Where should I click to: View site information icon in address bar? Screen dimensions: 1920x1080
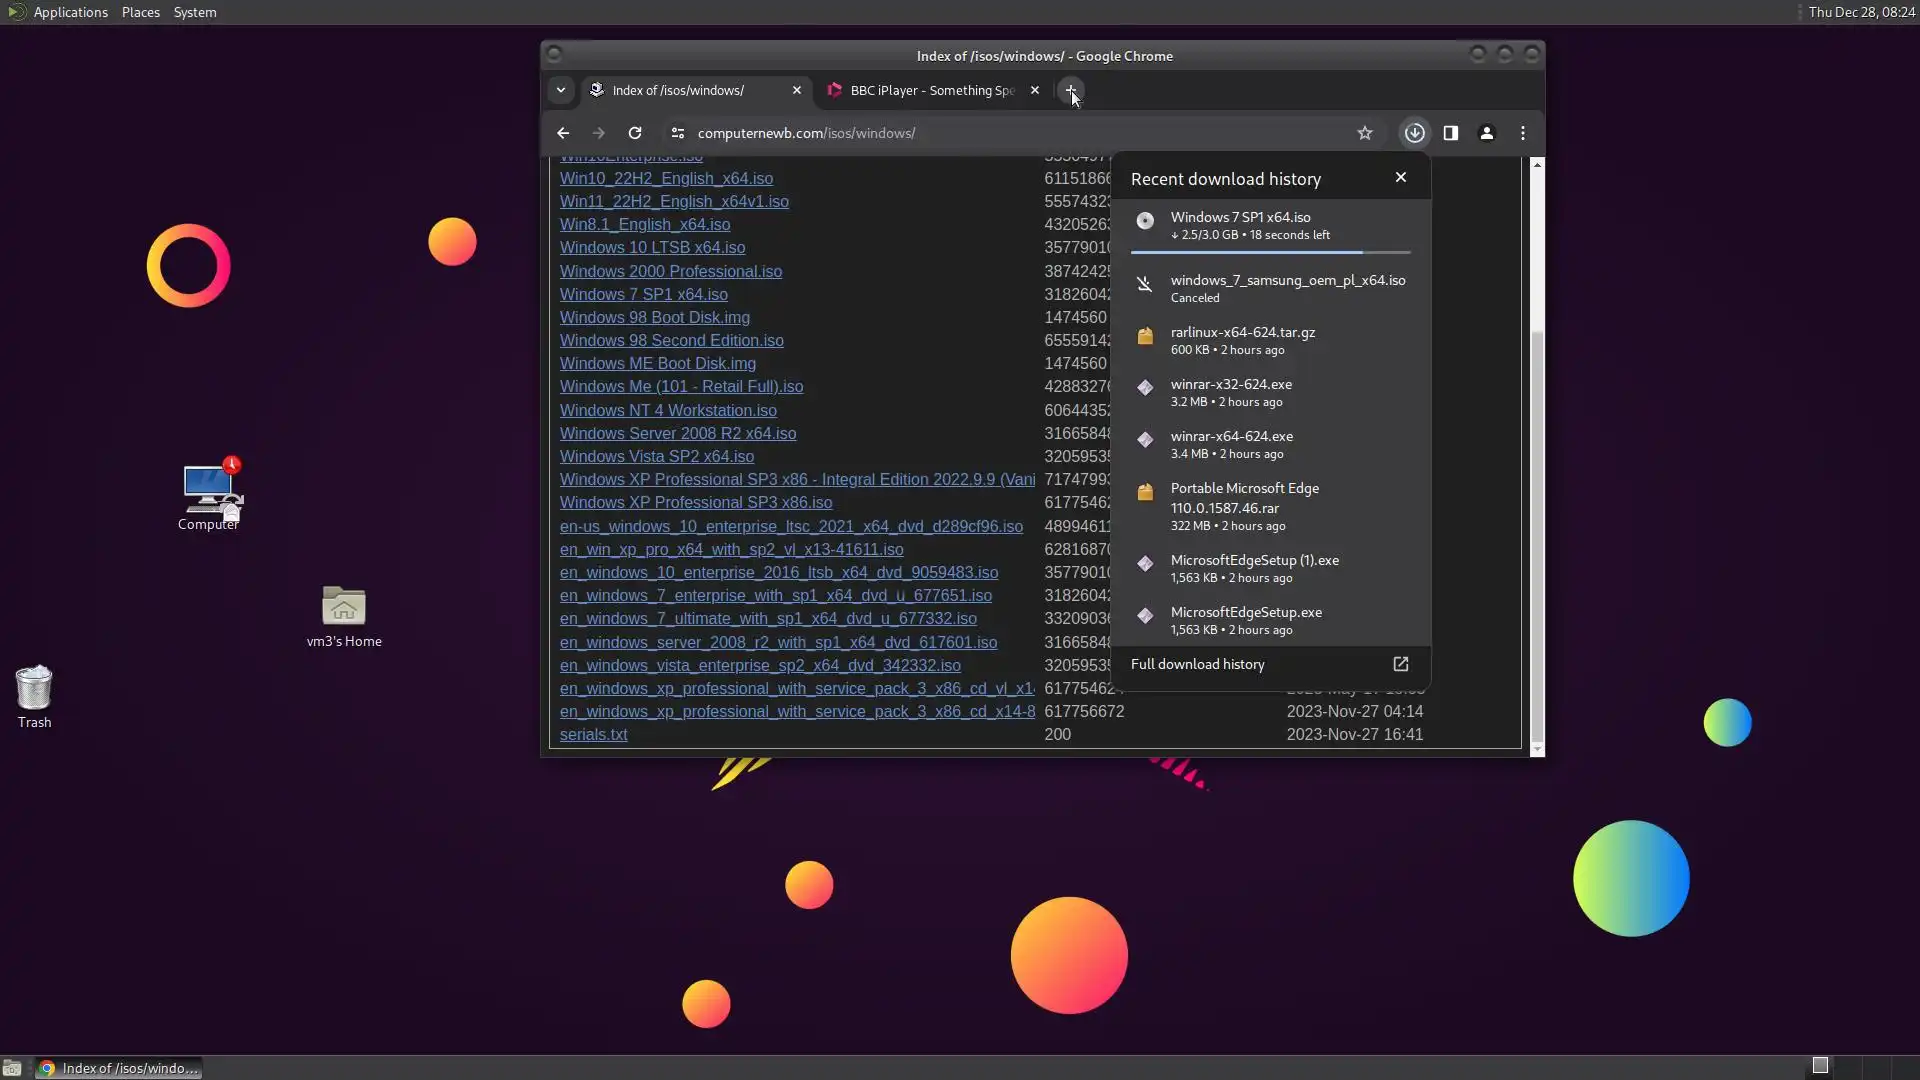[677, 133]
